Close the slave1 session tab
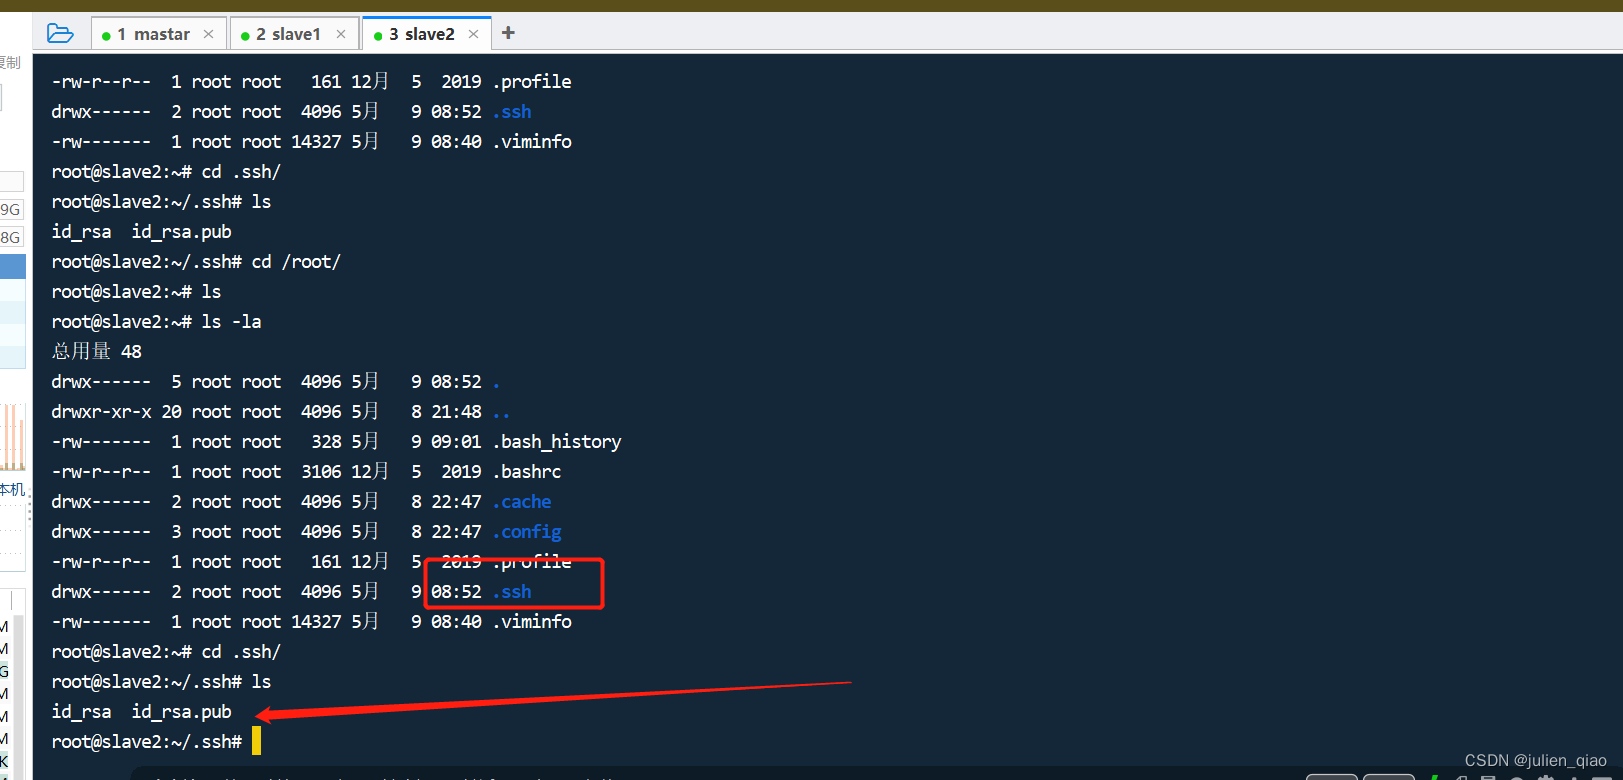 click(x=341, y=34)
